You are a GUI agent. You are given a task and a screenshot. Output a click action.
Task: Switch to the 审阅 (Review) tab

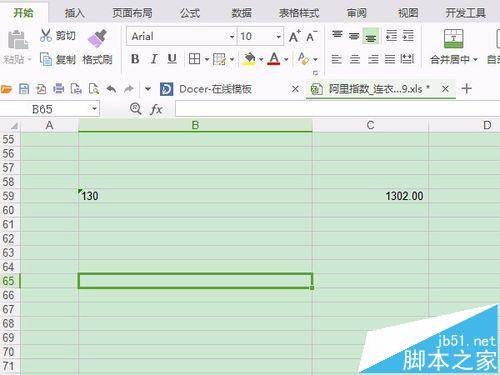(357, 13)
